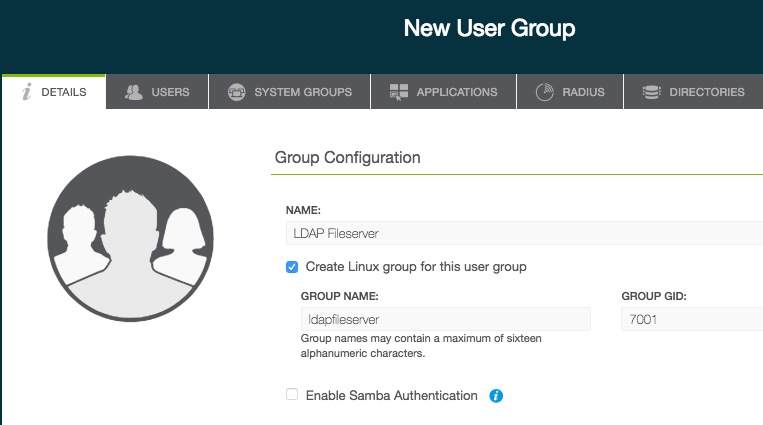Select the RADIUS tab
763x425 pixels.
point(570,92)
